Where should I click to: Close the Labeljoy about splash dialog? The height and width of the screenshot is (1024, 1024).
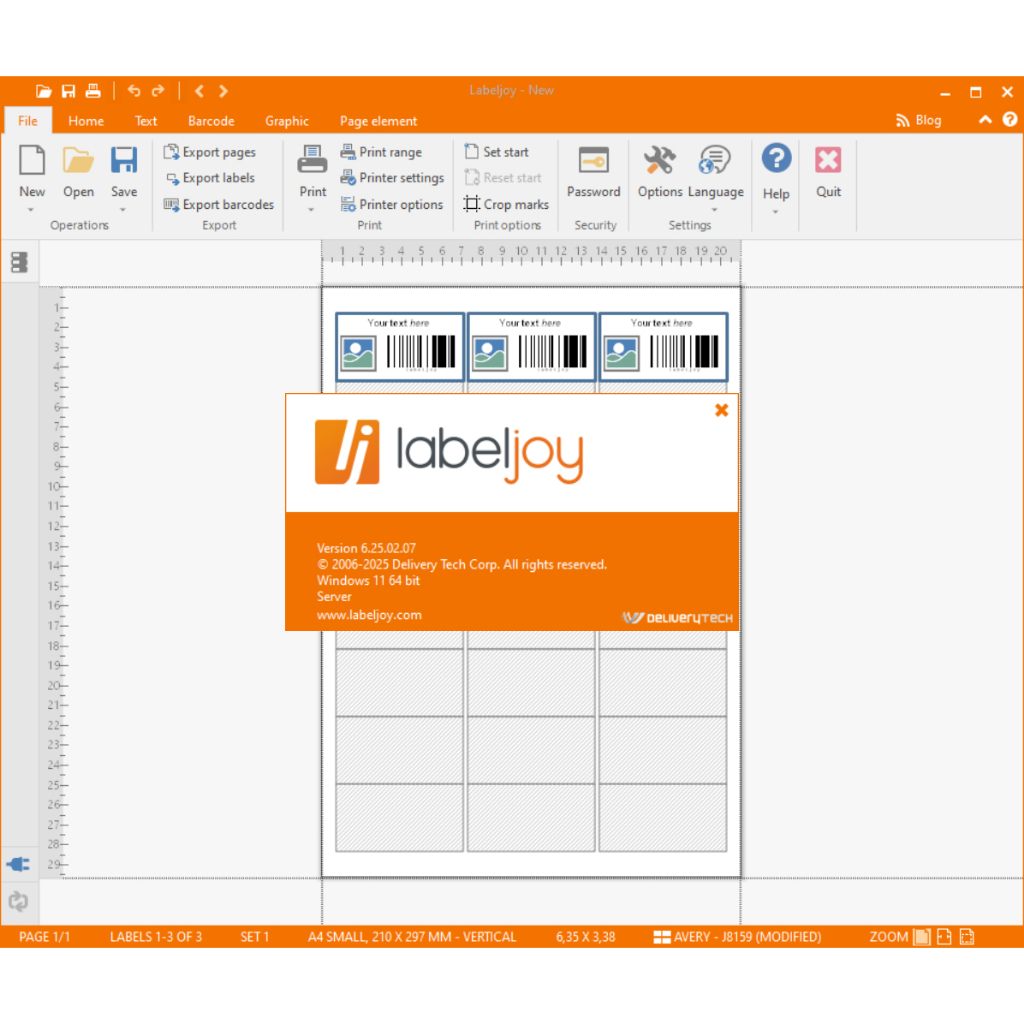coord(721,410)
